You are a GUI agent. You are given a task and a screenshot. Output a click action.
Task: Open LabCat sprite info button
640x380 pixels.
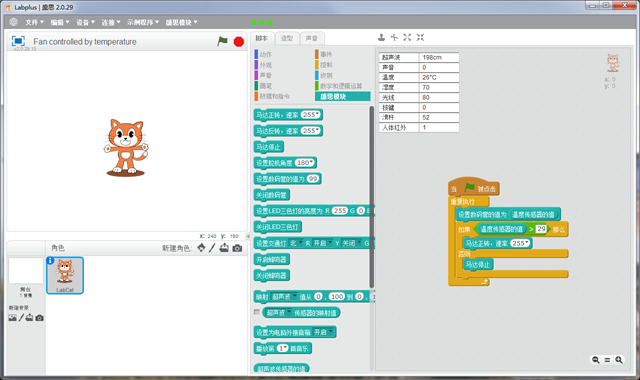tap(50, 261)
